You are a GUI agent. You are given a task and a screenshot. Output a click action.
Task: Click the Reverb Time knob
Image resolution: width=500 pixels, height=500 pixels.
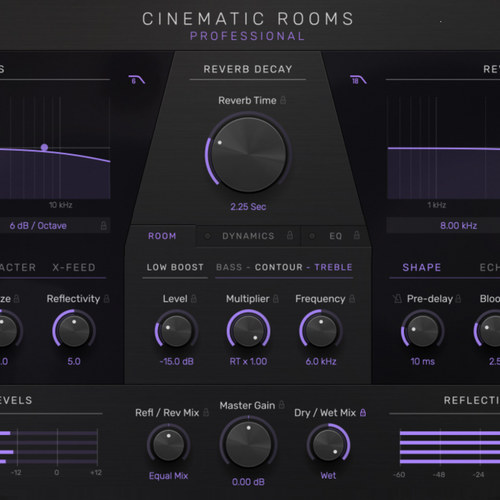pos(249,155)
